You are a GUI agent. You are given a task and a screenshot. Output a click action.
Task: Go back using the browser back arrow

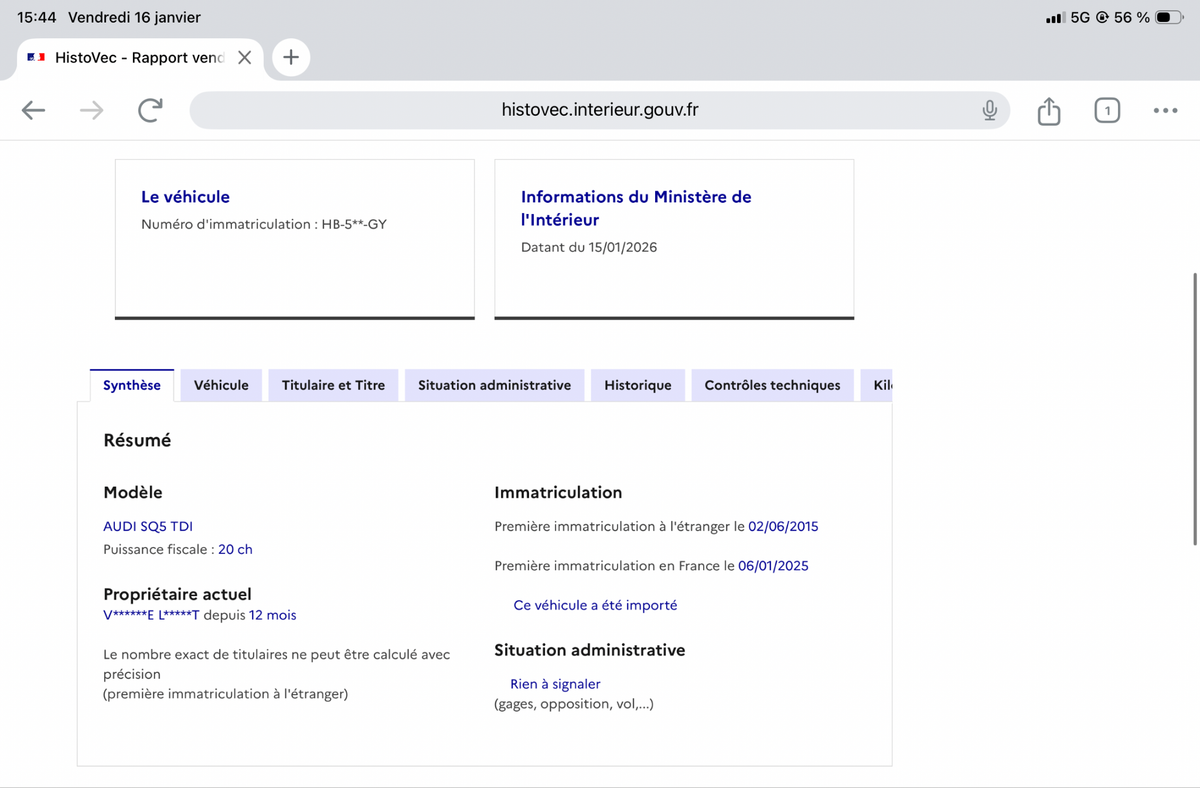point(34,111)
